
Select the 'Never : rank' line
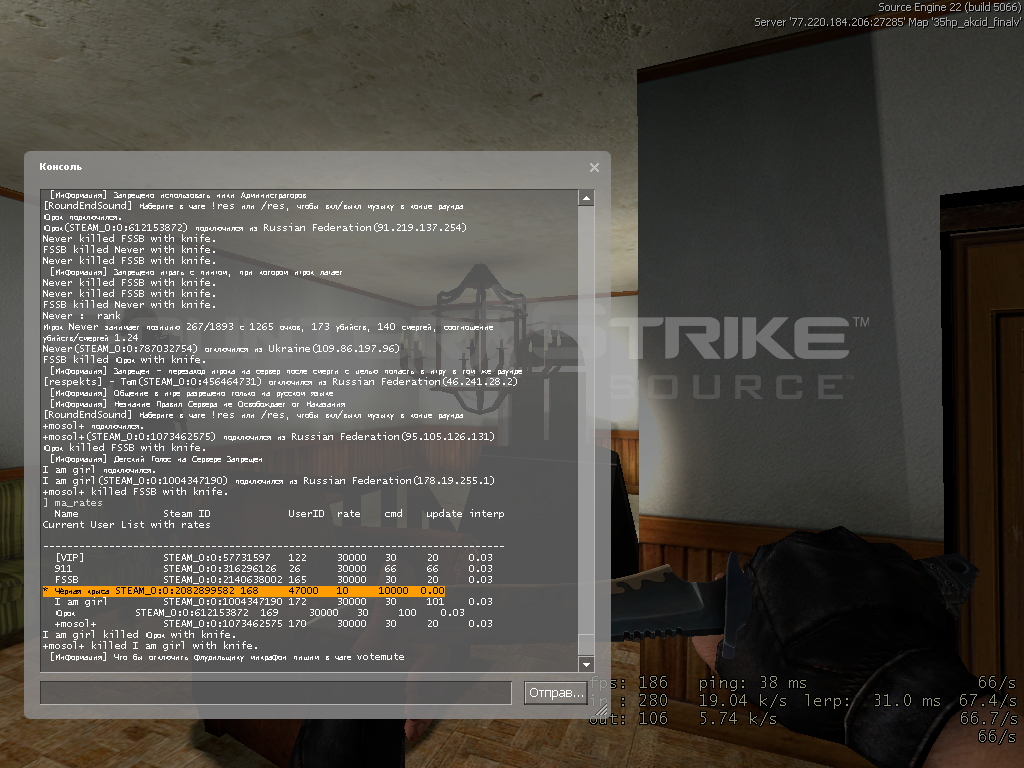[x=82, y=316]
